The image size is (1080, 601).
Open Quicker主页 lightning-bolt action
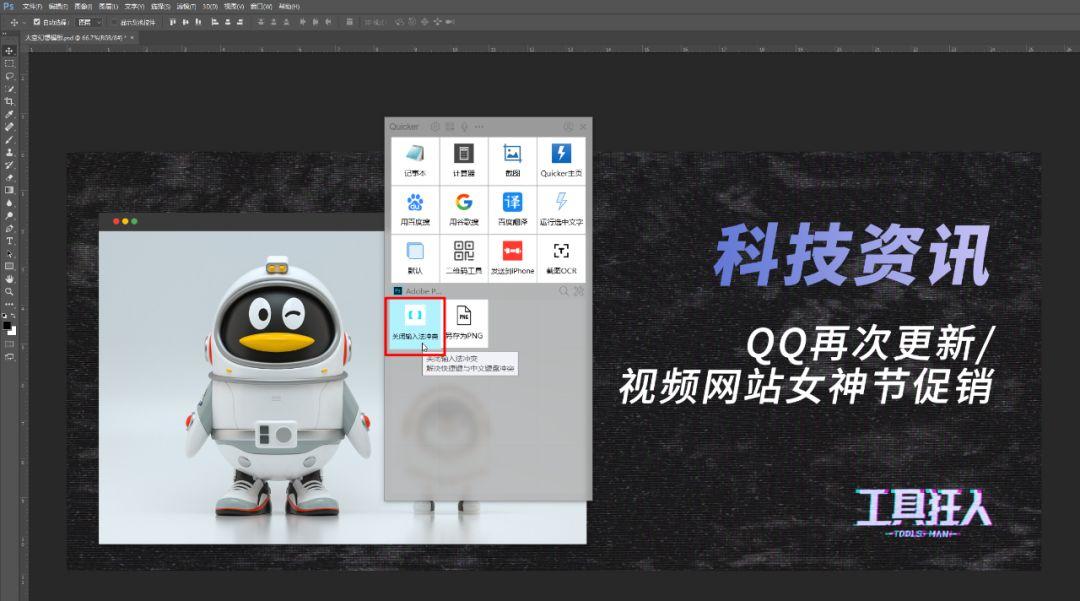(x=561, y=160)
